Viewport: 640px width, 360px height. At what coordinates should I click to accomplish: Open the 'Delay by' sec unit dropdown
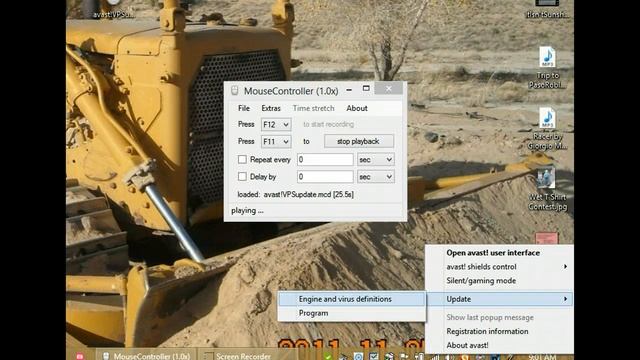[376, 177]
